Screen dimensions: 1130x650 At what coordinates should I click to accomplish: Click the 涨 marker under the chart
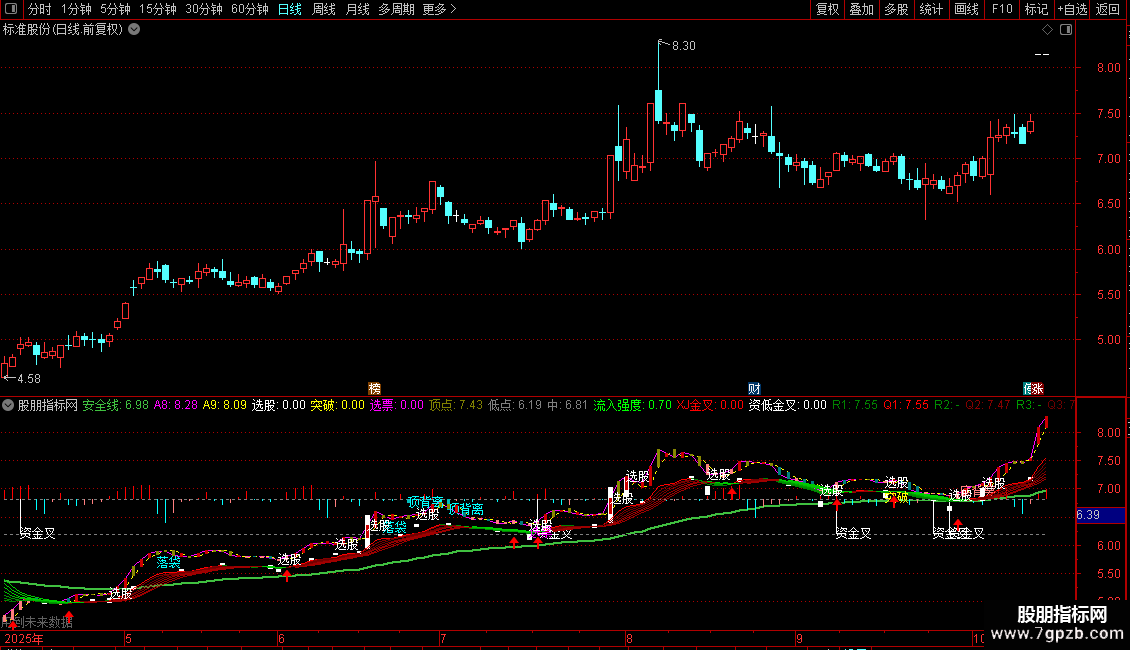1037,388
